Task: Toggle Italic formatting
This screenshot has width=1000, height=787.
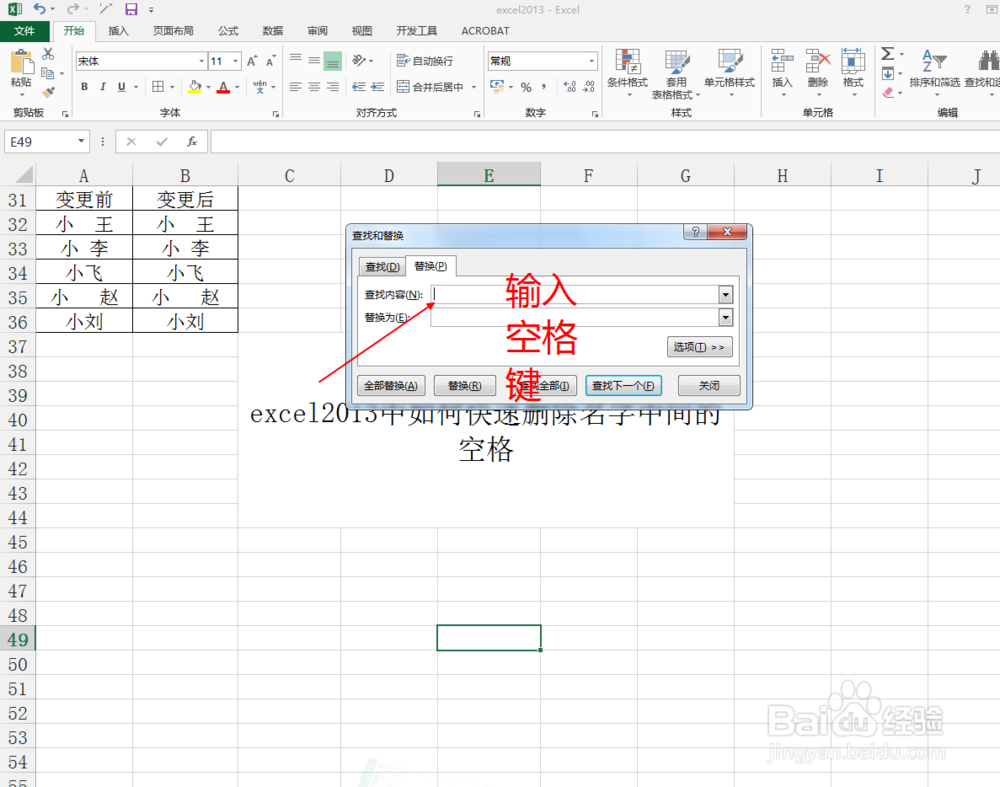Action: [x=103, y=87]
